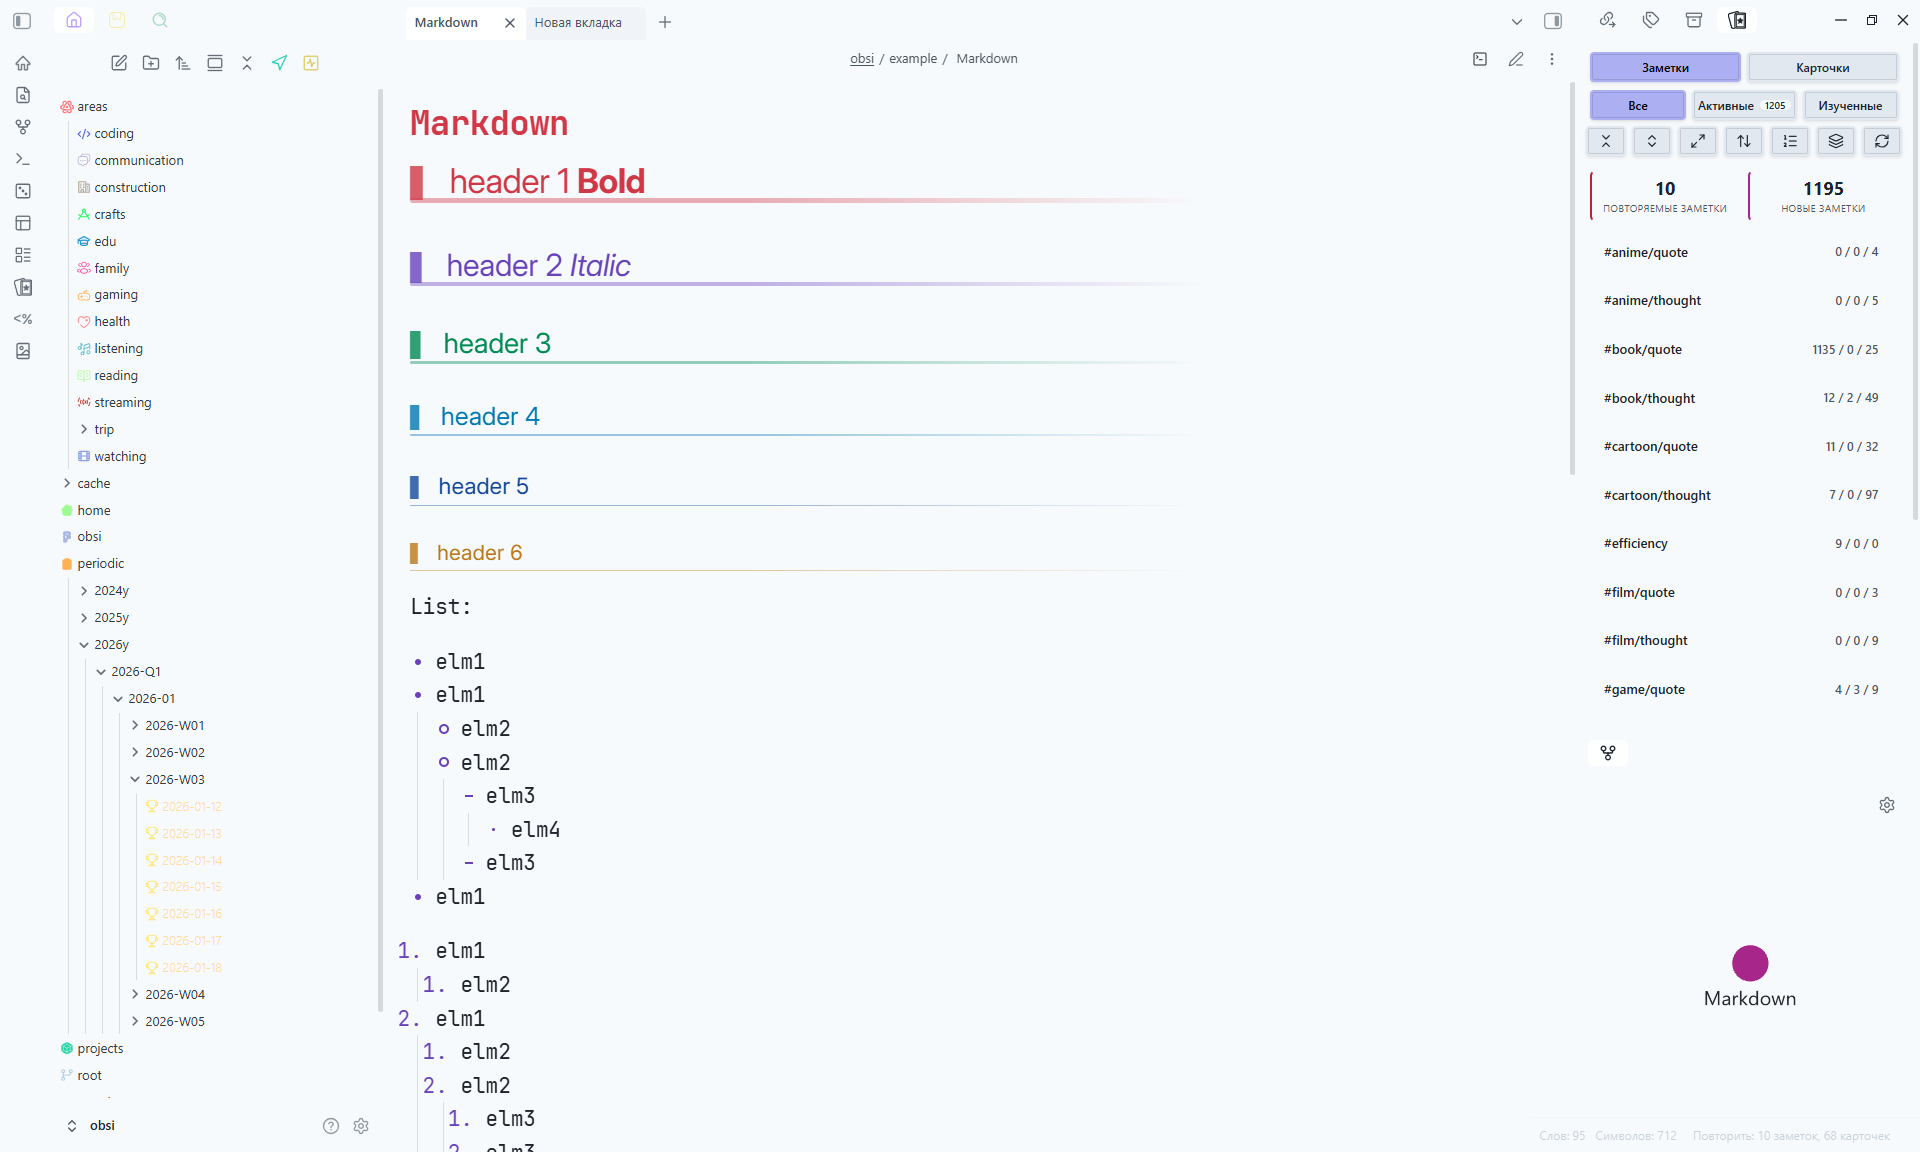
Task: Collapse all decks in review panel
Action: pyautogui.click(x=1606, y=141)
